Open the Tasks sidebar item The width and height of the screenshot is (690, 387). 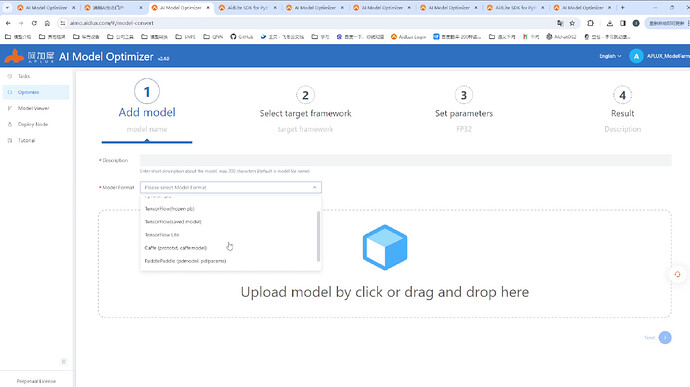(x=24, y=76)
